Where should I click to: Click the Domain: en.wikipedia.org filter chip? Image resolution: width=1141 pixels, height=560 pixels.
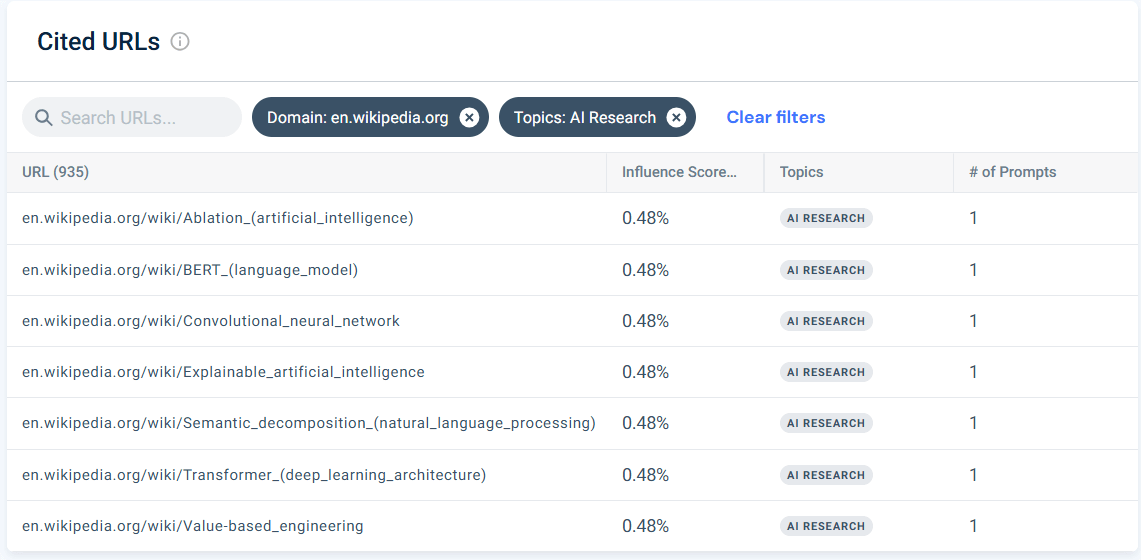(x=370, y=117)
